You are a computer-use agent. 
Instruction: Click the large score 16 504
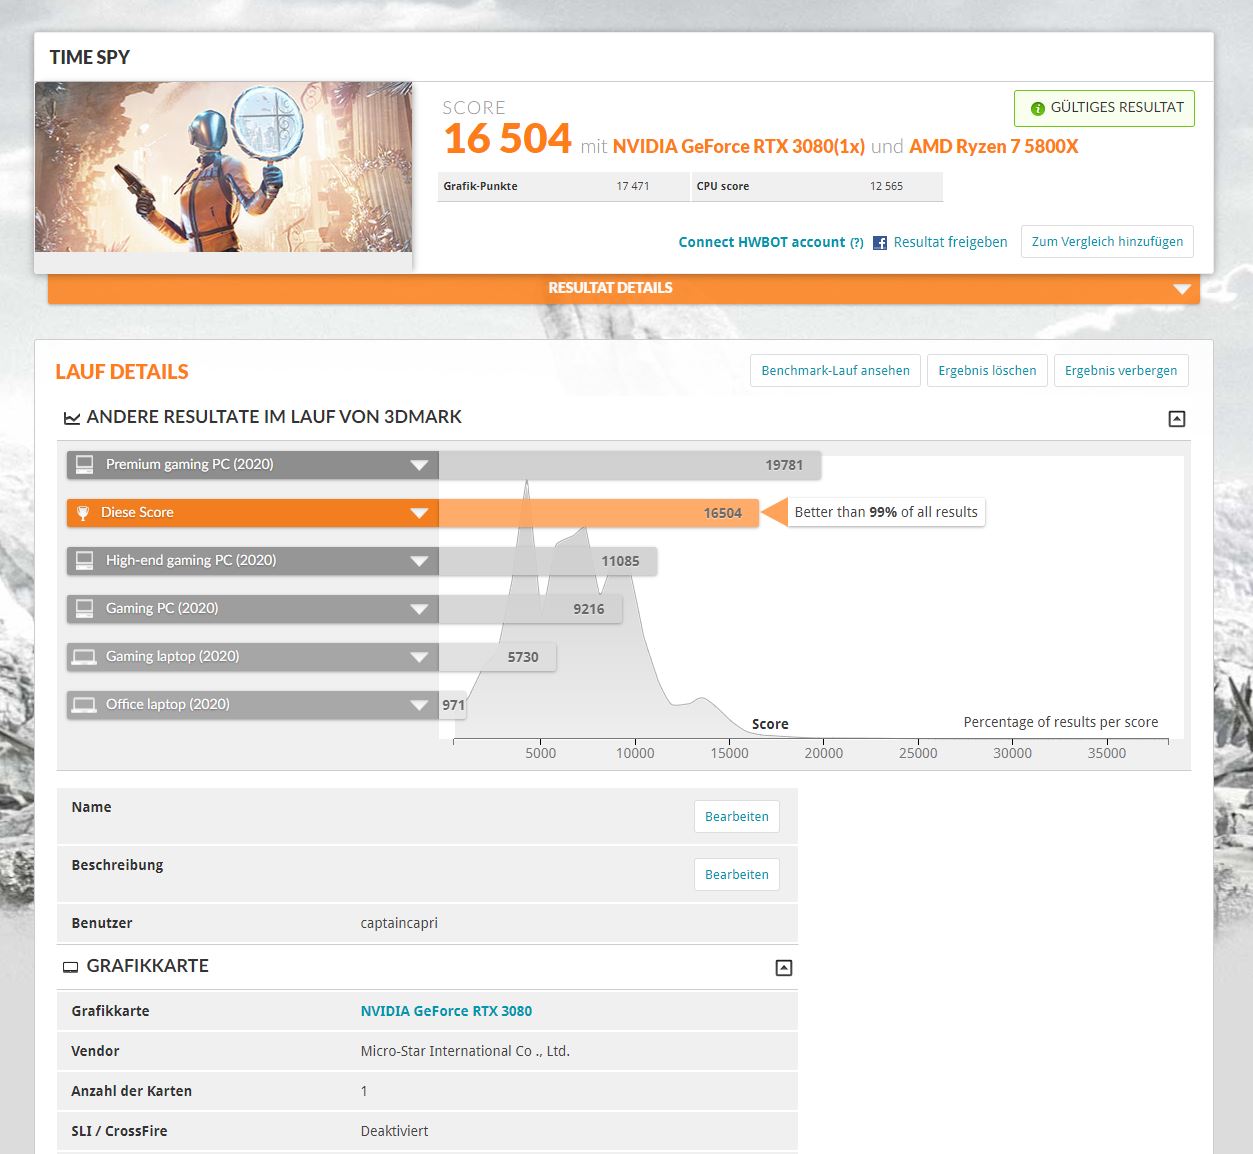508,139
